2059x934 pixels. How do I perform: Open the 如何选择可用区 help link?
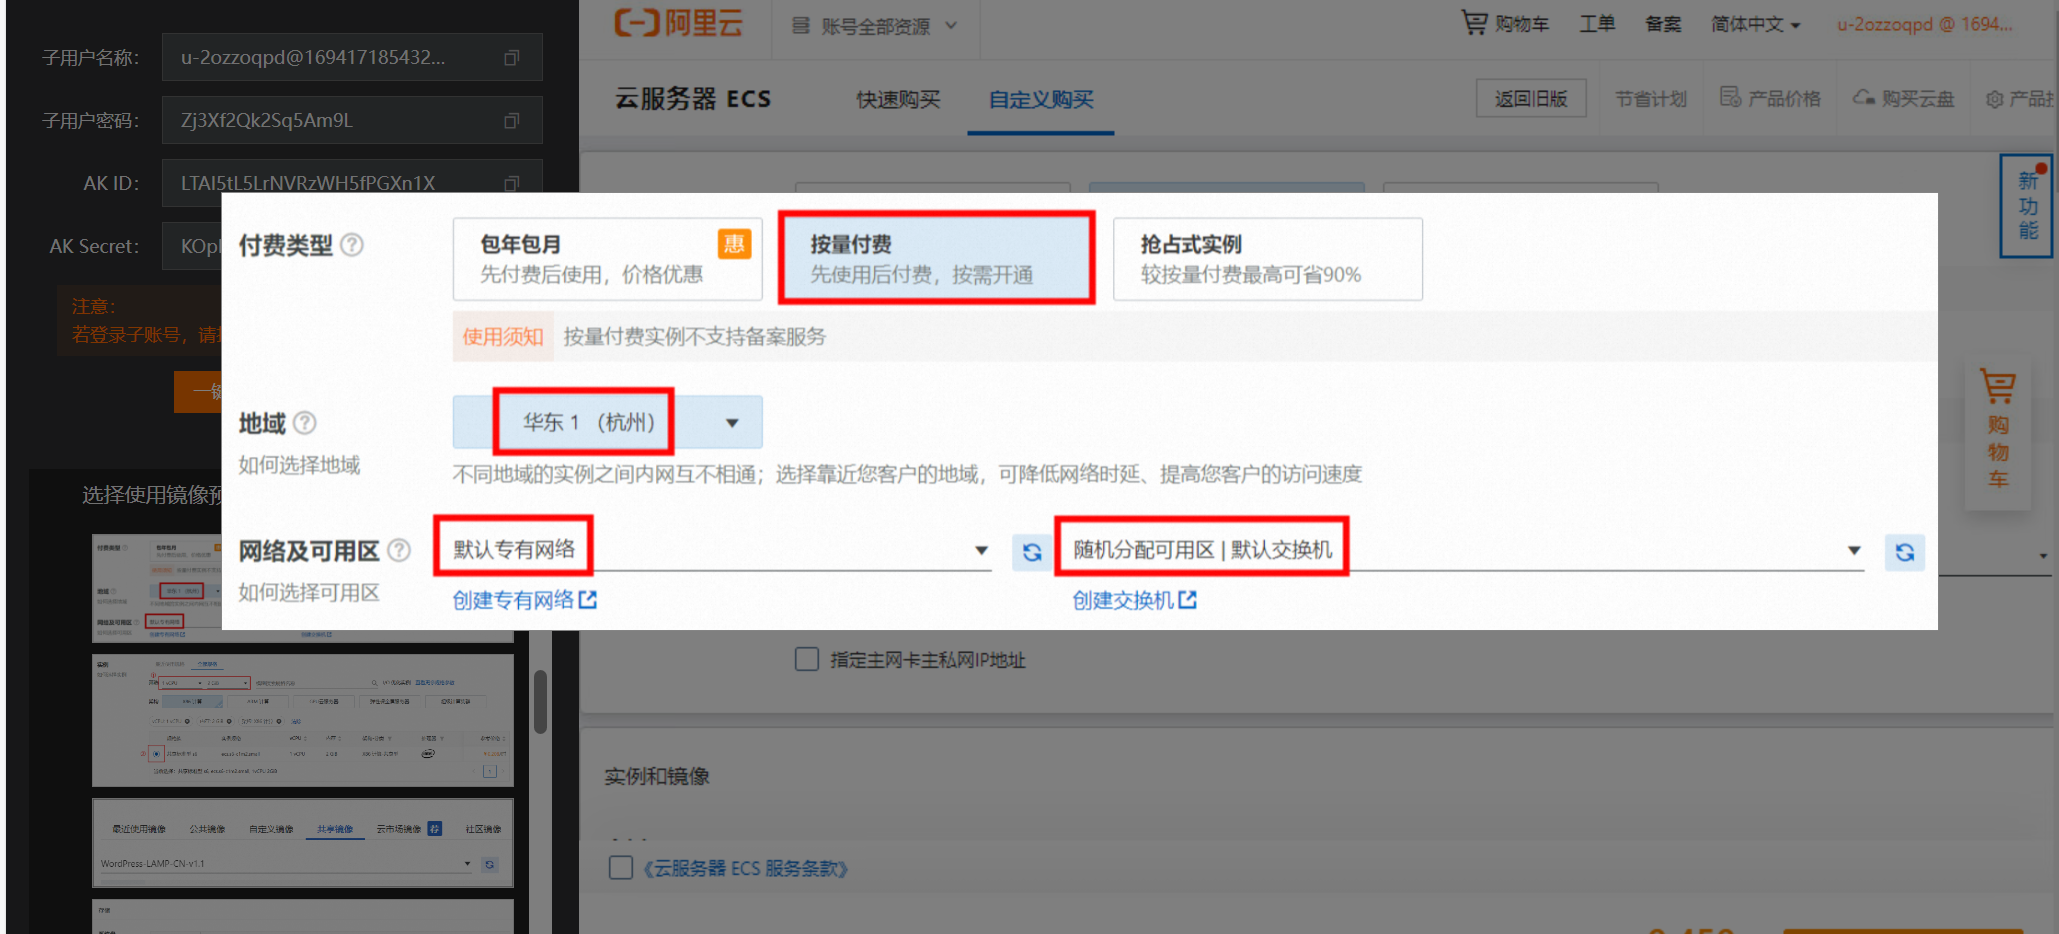coord(309,593)
